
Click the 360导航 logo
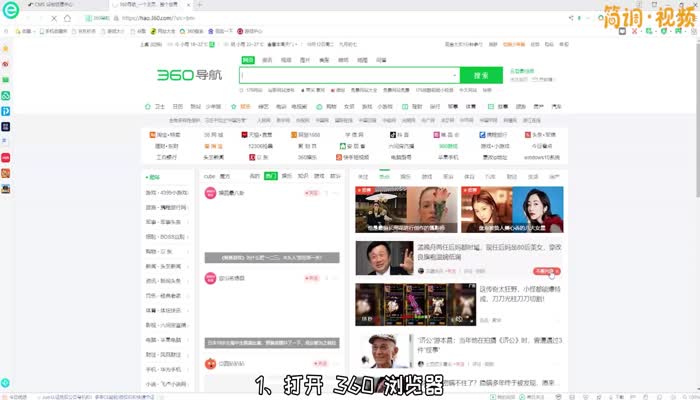click(x=189, y=75)
